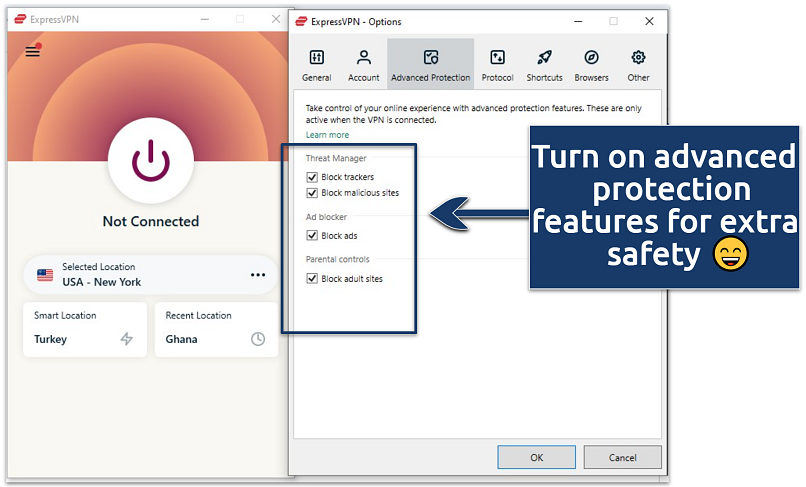Open location picker three-dots icon

[258, 275]
